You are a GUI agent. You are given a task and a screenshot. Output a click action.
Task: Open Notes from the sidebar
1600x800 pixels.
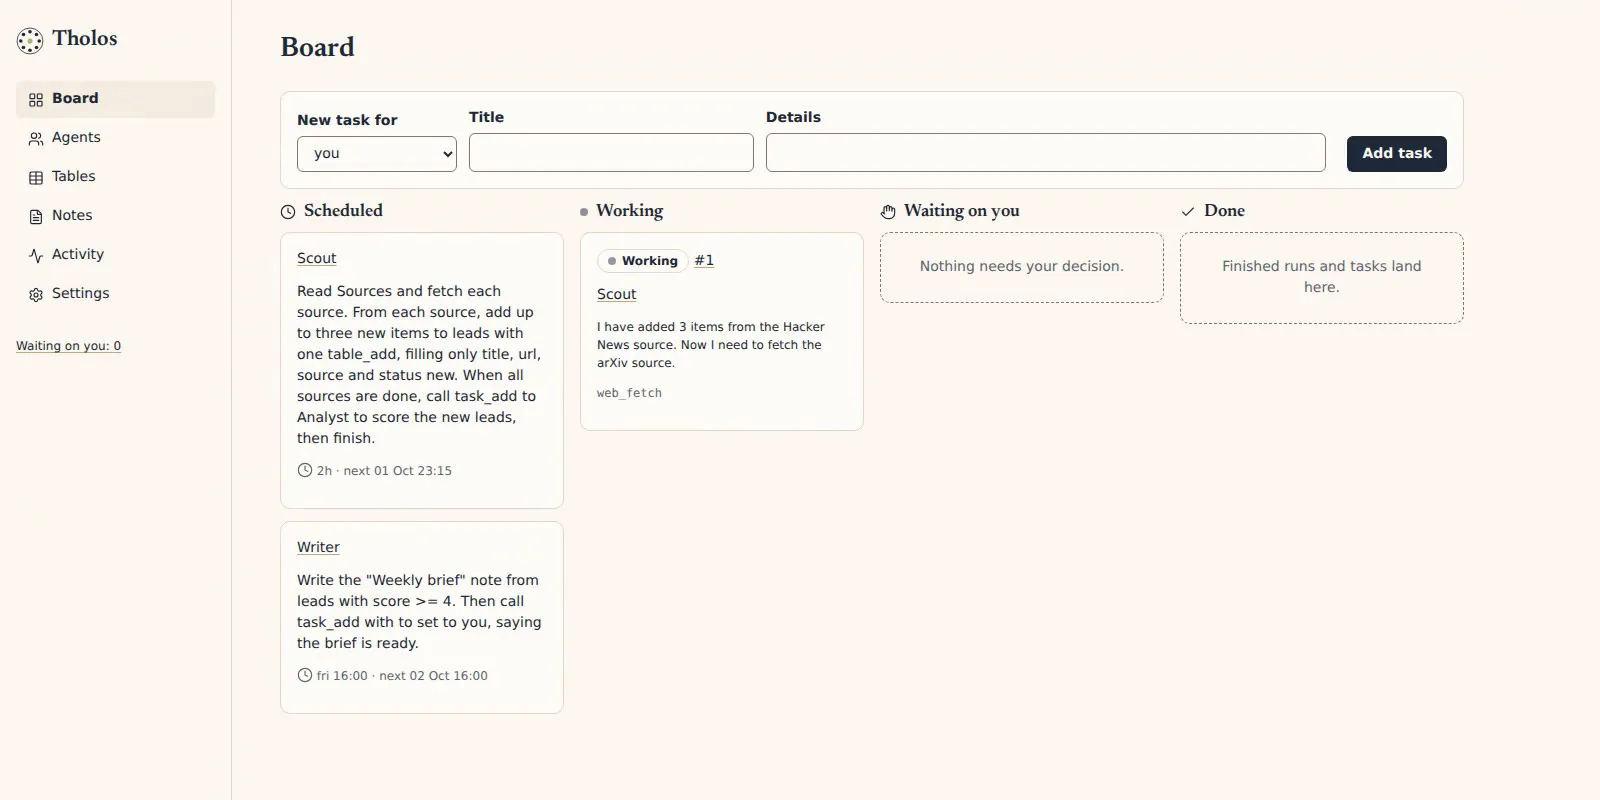point(115,216)
